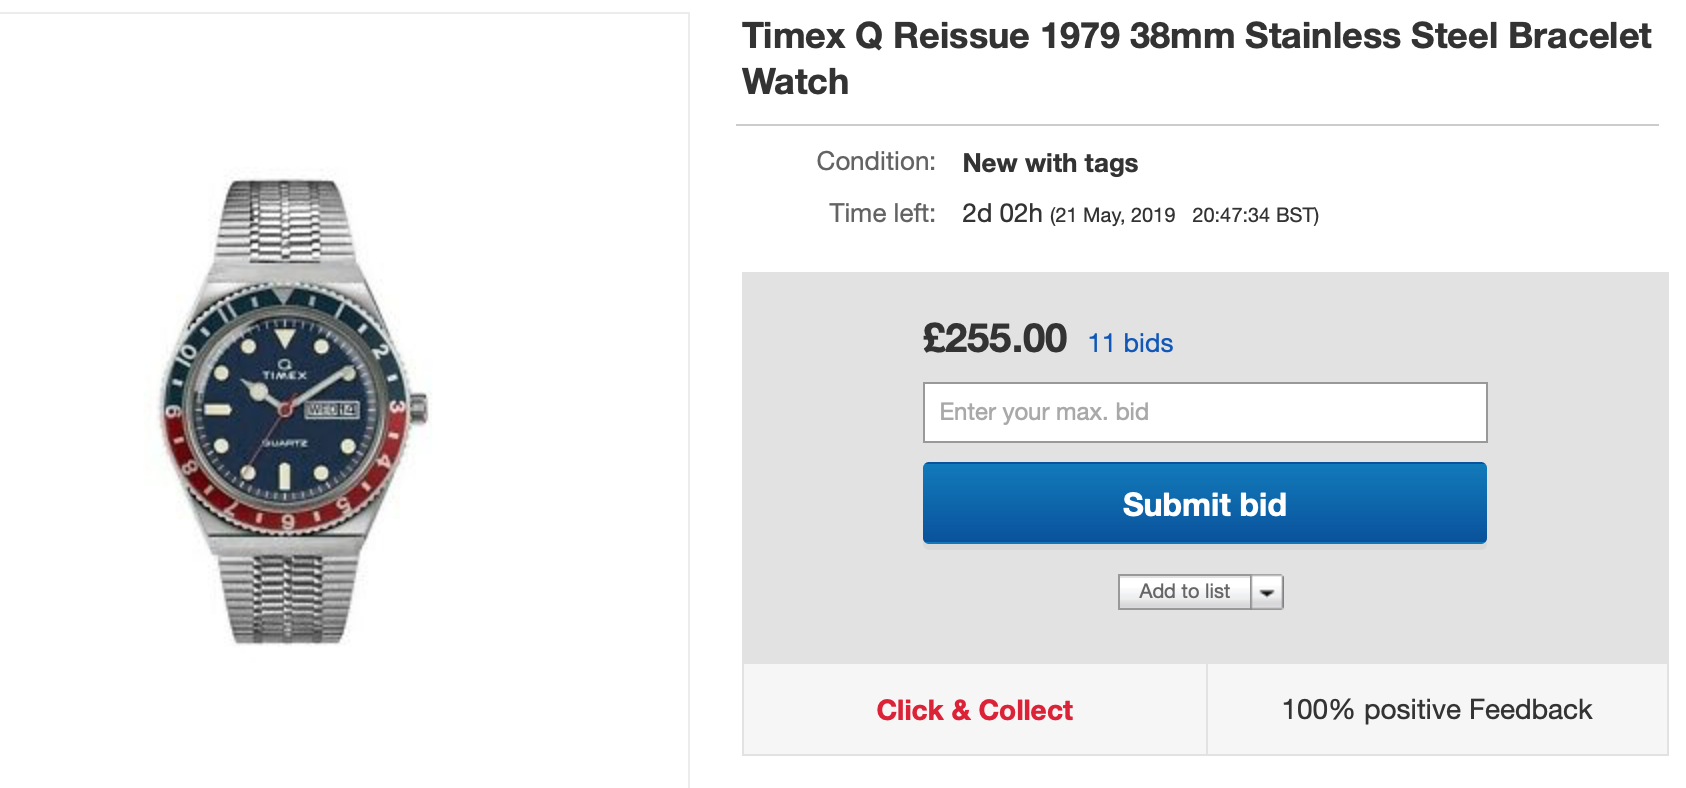Click the 21 May, 2019 end date

click(1114, 215)
